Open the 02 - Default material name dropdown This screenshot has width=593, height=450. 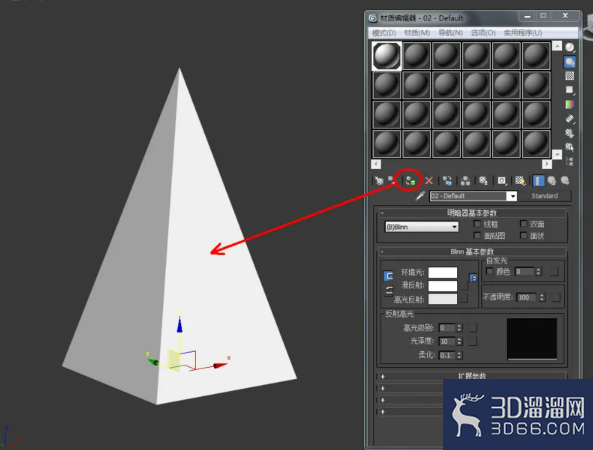pos(512,196)
